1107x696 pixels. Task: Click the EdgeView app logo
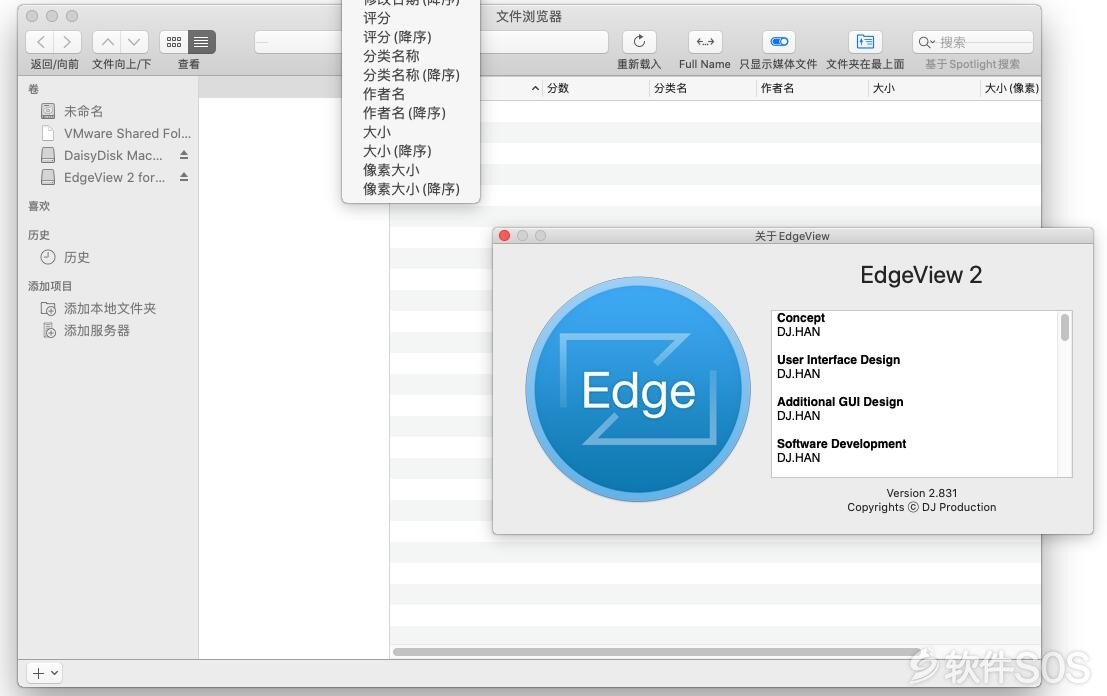pos(638,389)
